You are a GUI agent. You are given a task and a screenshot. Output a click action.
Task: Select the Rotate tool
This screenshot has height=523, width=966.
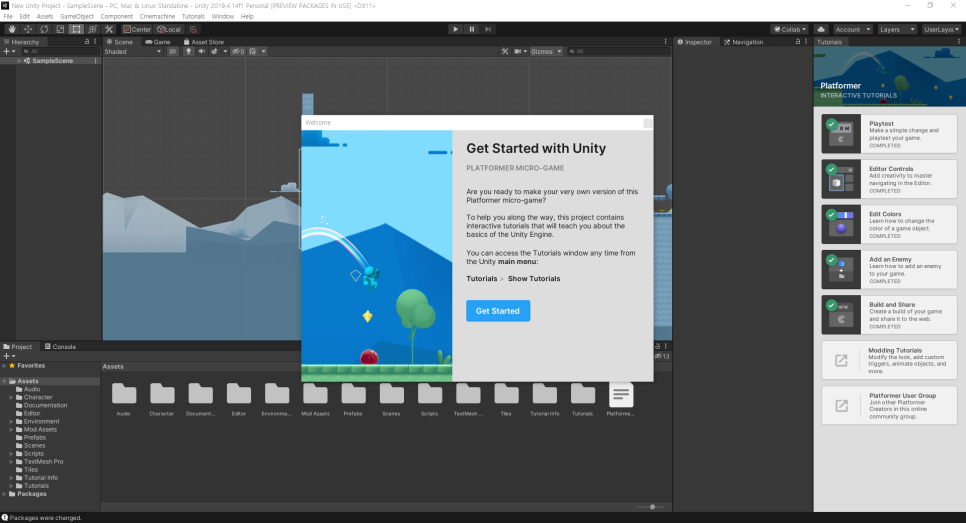point(44,29)
